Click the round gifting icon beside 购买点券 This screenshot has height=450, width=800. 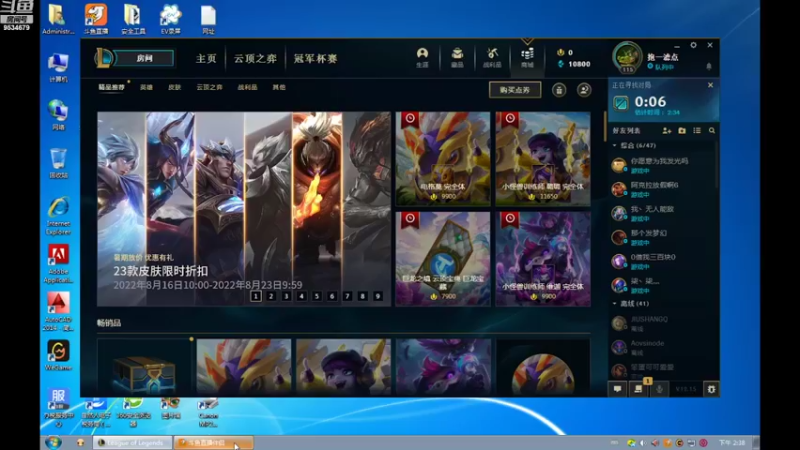(x=559, y=90)
